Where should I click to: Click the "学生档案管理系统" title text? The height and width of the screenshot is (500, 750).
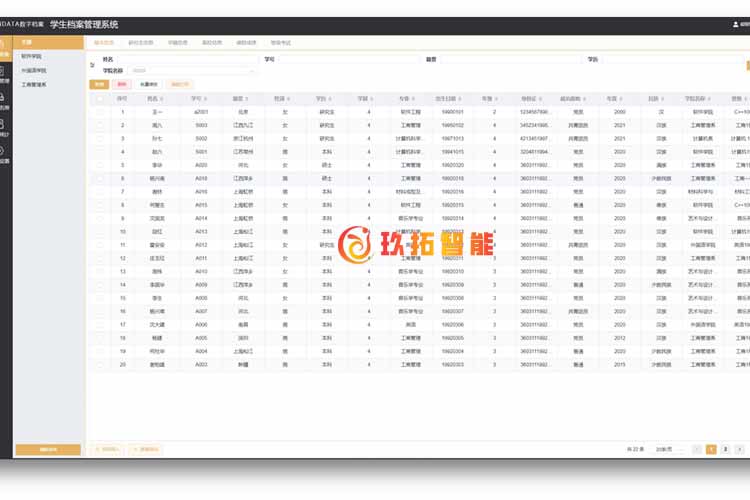point(84,24)
